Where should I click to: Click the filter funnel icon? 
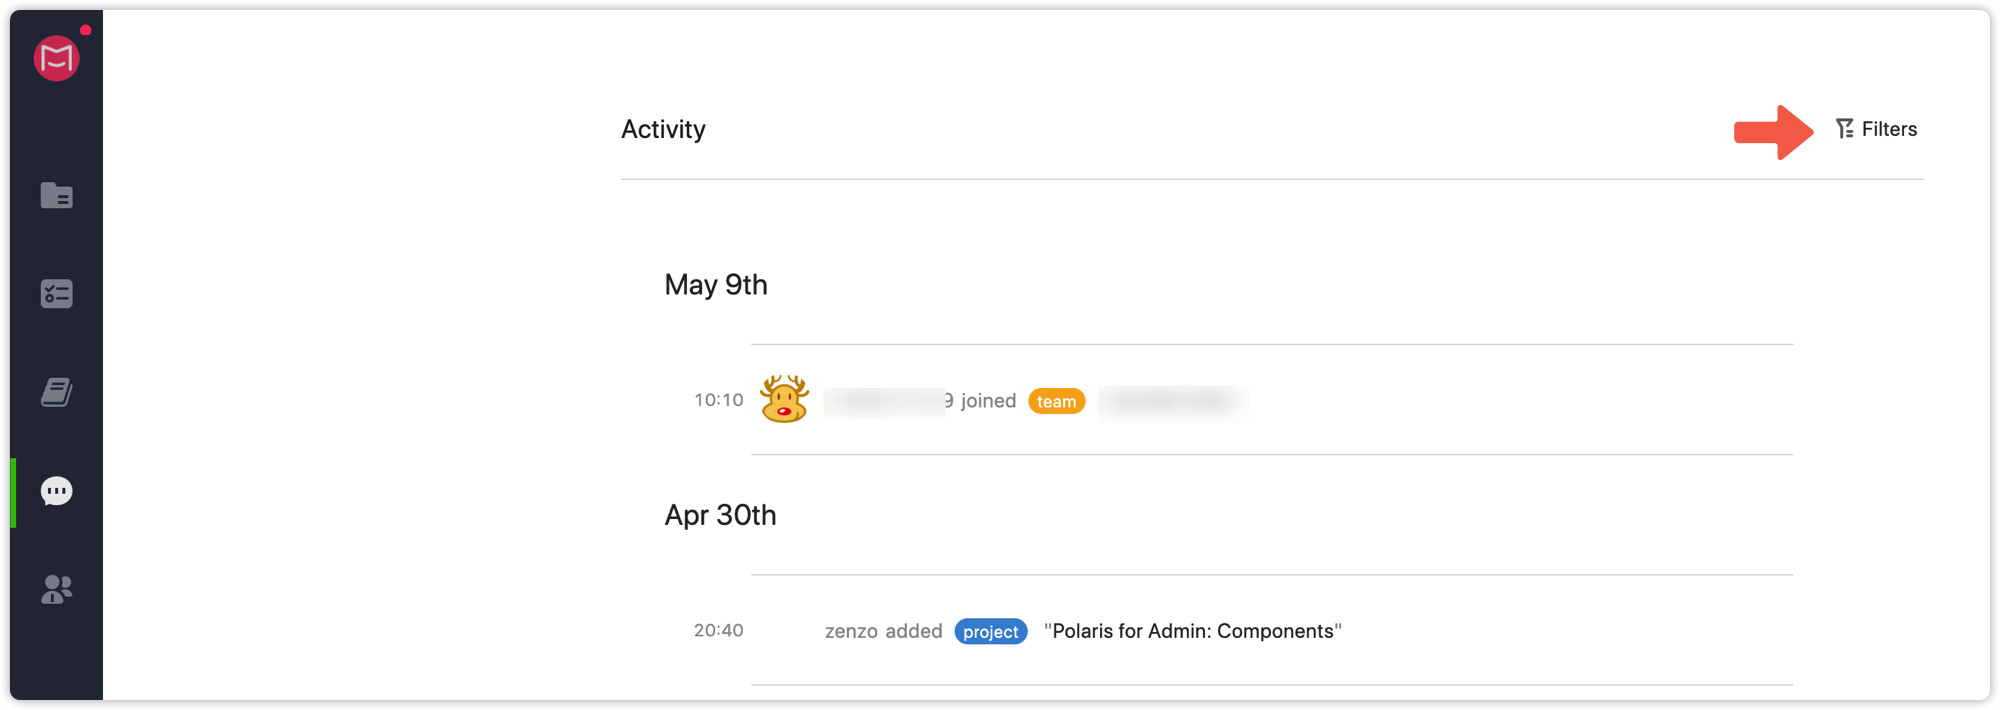[x=1845, y=129]
